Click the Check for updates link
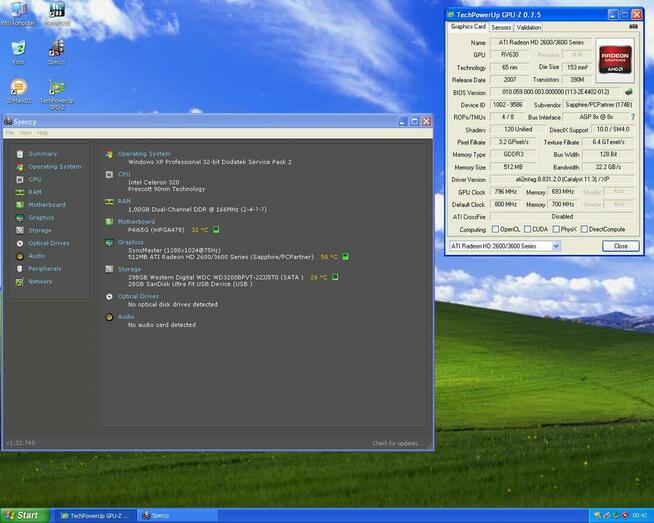 tap(398, 443)
